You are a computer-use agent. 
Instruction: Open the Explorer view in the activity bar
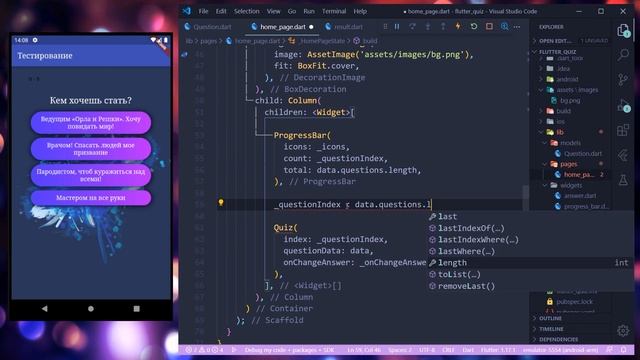(x=623, y=31)
